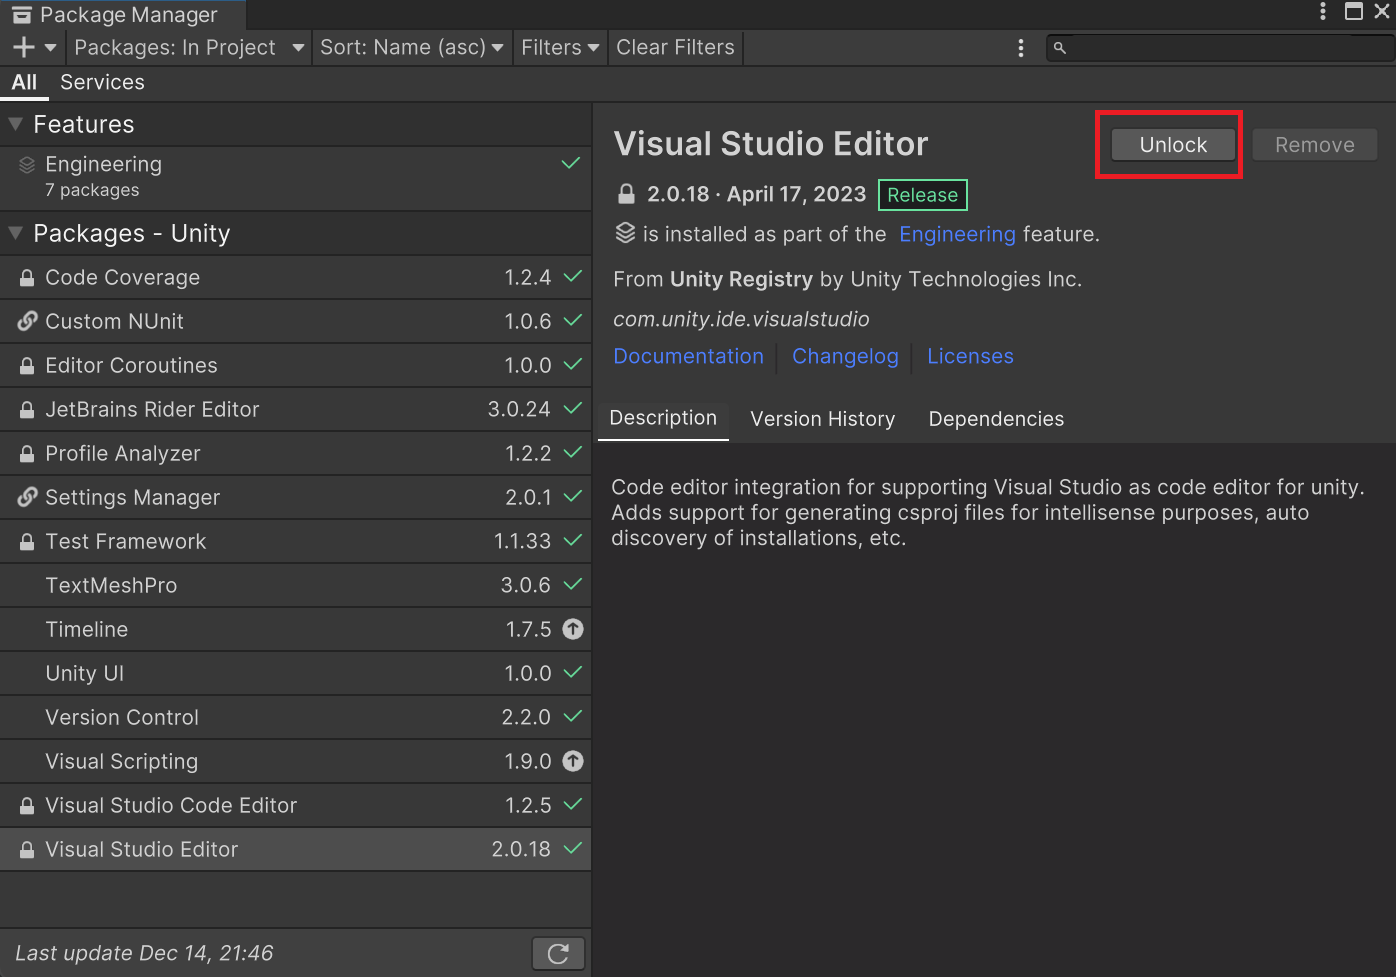
Task: Click the refresh package list icon
Action: [x=558, y=954]
